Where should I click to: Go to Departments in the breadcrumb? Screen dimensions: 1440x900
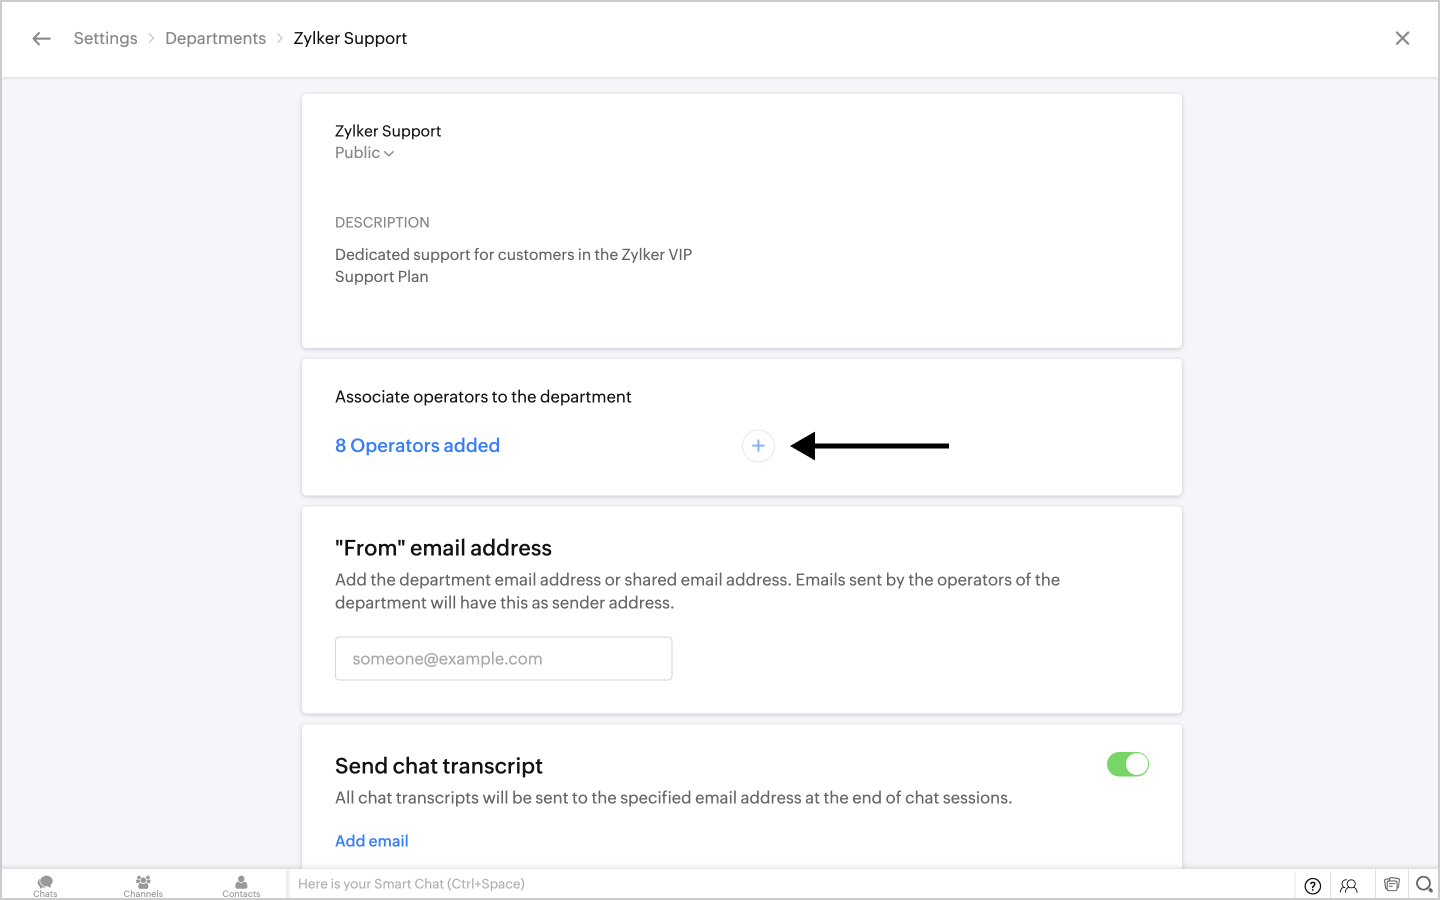click(215, 39)
